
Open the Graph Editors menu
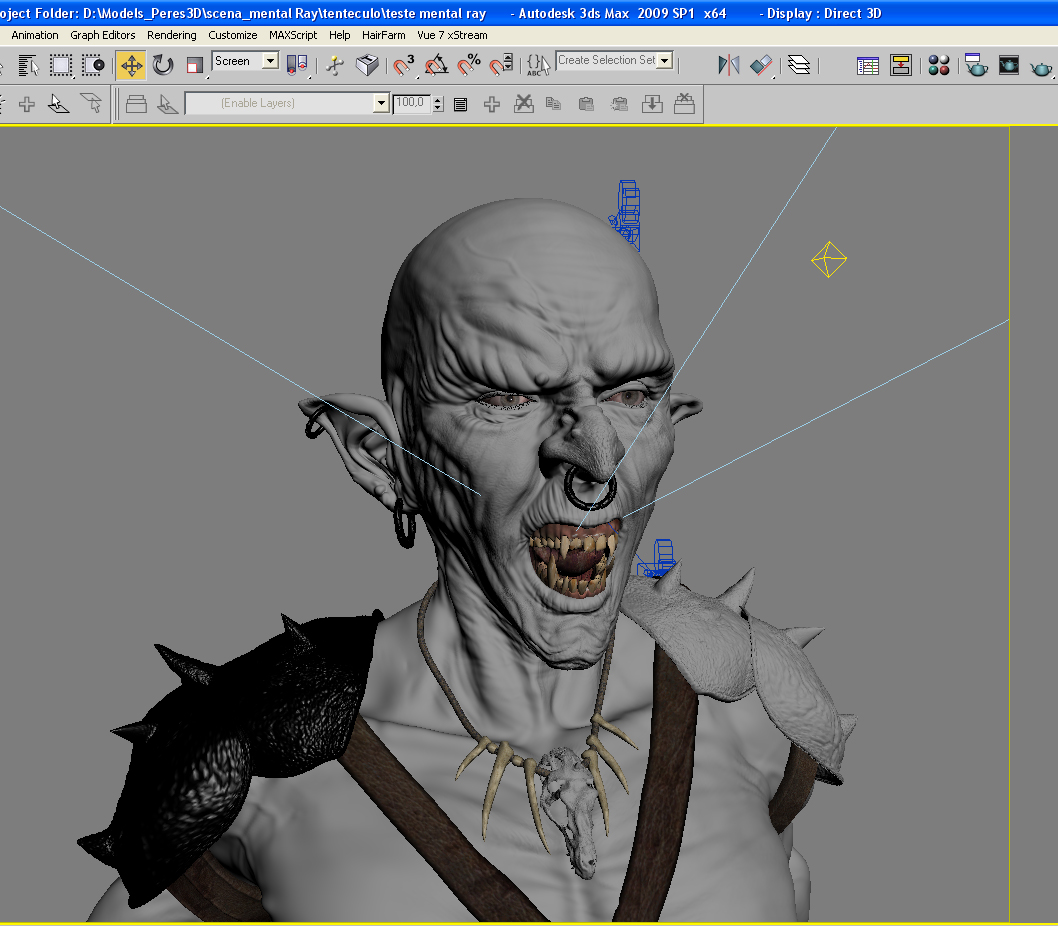103,35
